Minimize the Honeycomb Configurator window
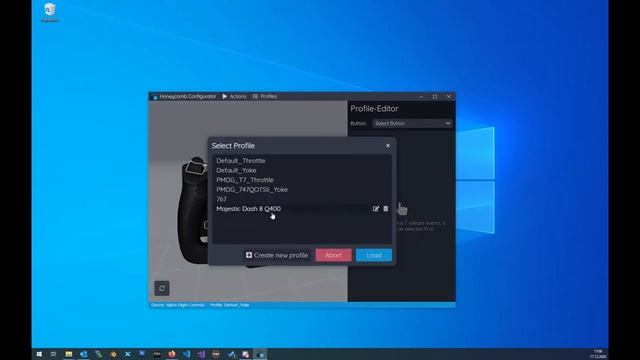Viewport: 640px width, 360px height. 421,96
